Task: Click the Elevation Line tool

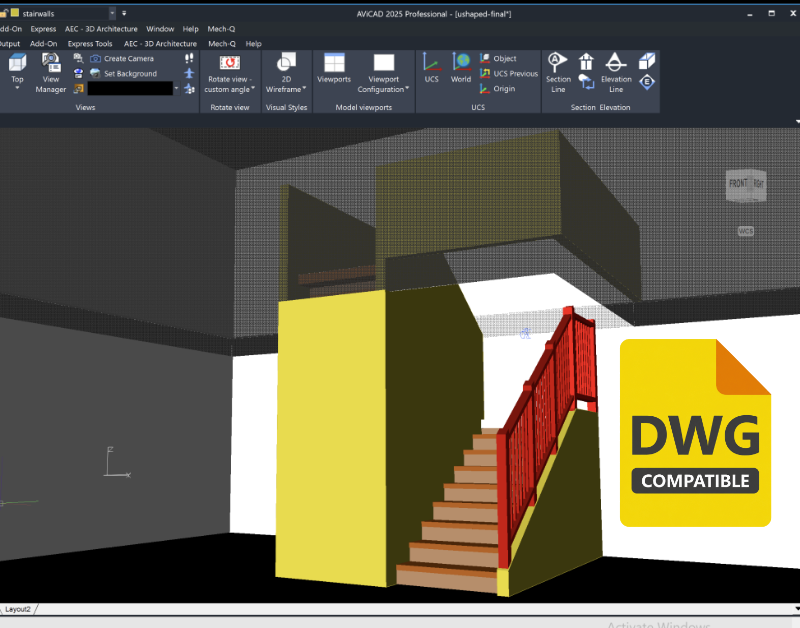Action: pyautogui.click(x=616, y=73)
